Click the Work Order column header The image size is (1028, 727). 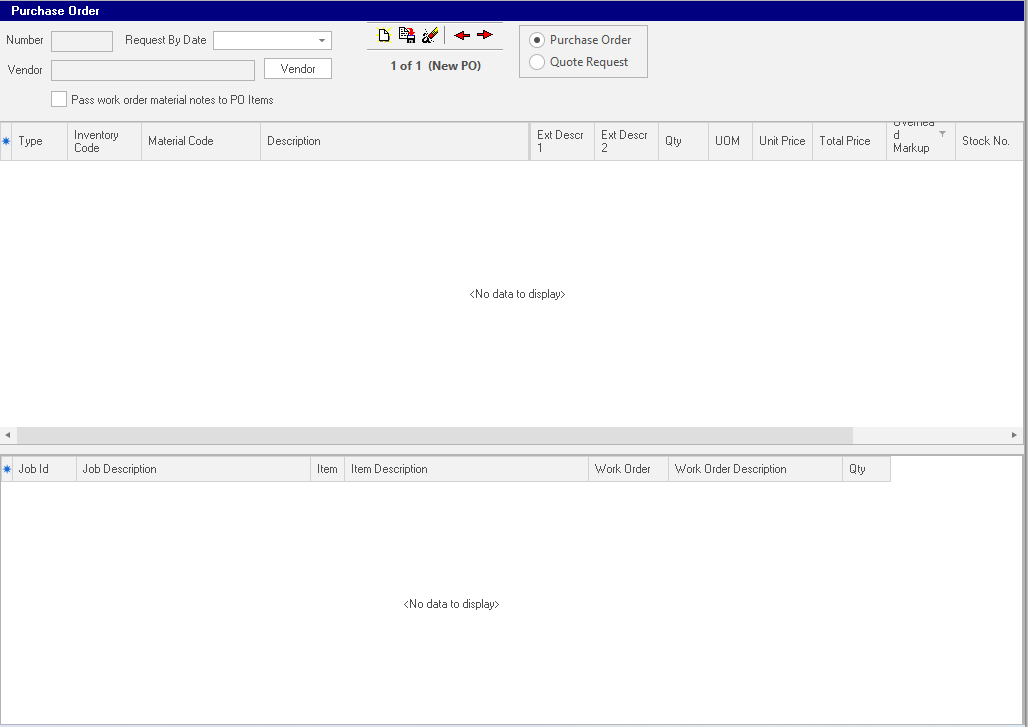(627, 468)
